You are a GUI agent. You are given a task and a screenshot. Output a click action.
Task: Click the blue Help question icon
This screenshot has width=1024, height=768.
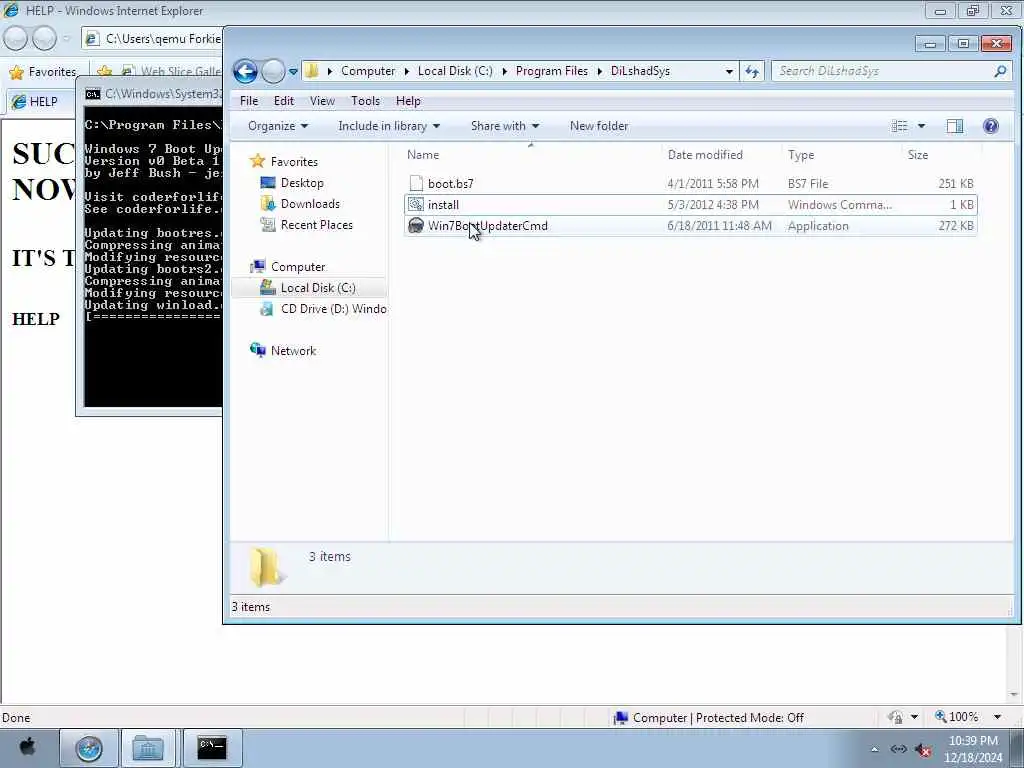tap(991, 126)
